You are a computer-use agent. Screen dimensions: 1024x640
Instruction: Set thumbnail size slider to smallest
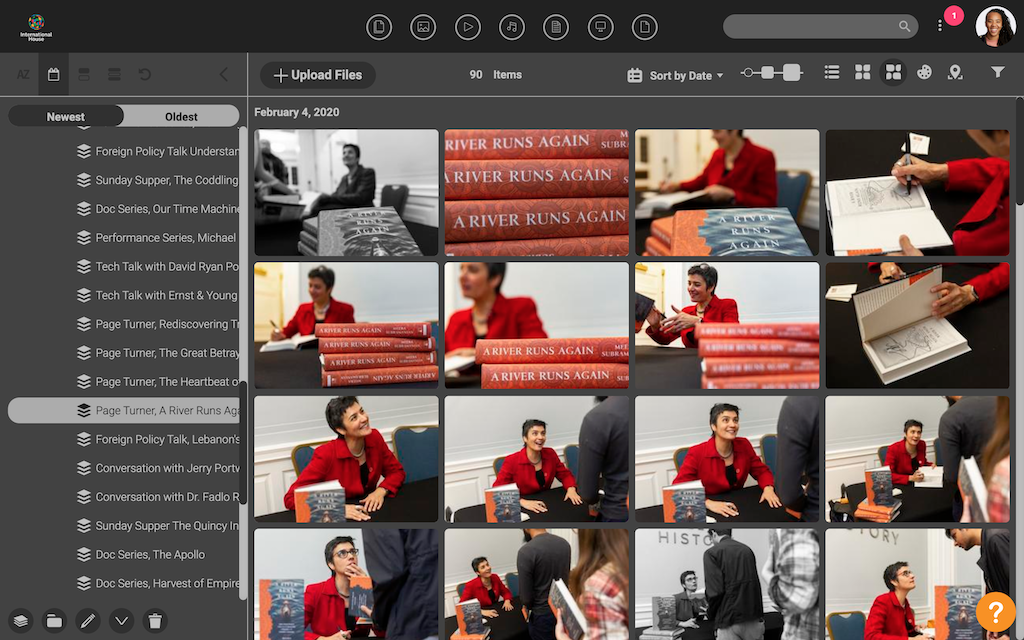pyautogui.click(x=748, y=72)
